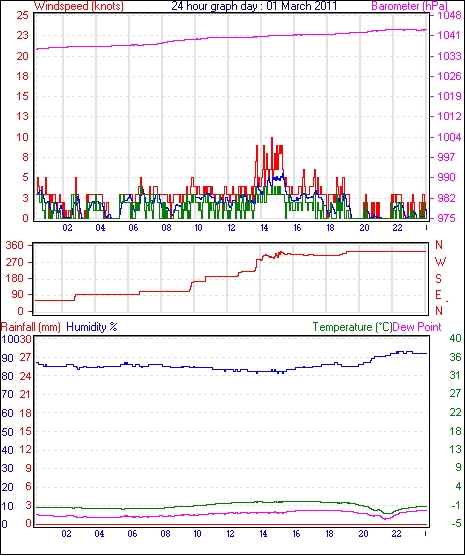Viewport: 465px width, 556px height.
Task: Click the Barometer (hPa) axis title
Action: pyautogui.click(x=410, y=6)
